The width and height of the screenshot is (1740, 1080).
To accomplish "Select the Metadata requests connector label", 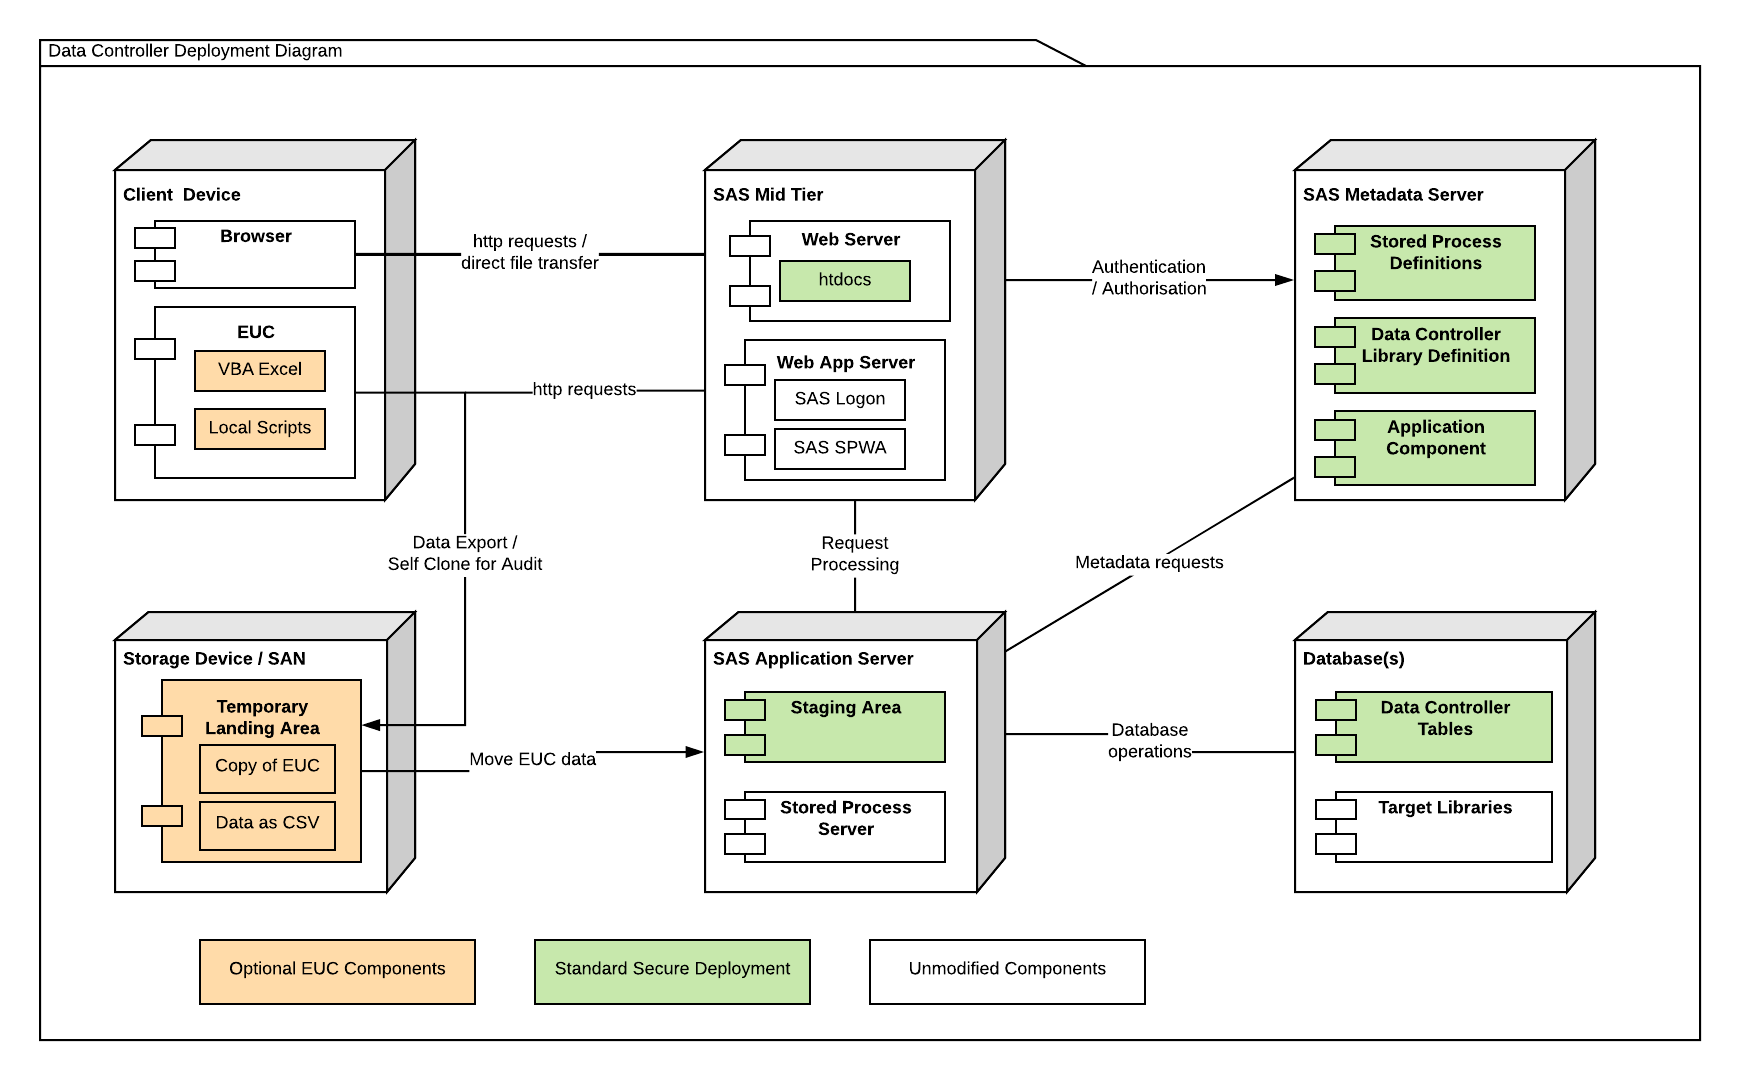I will click(x=1148, y=563).
